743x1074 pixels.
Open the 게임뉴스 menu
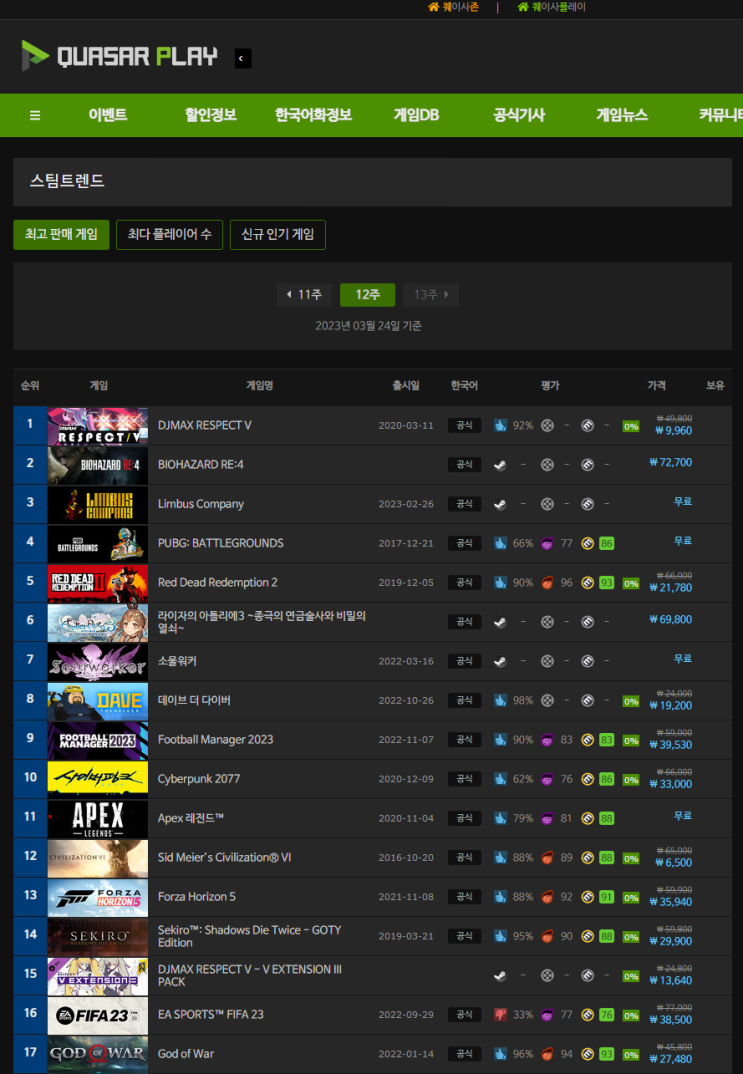[x=621, y=115]
